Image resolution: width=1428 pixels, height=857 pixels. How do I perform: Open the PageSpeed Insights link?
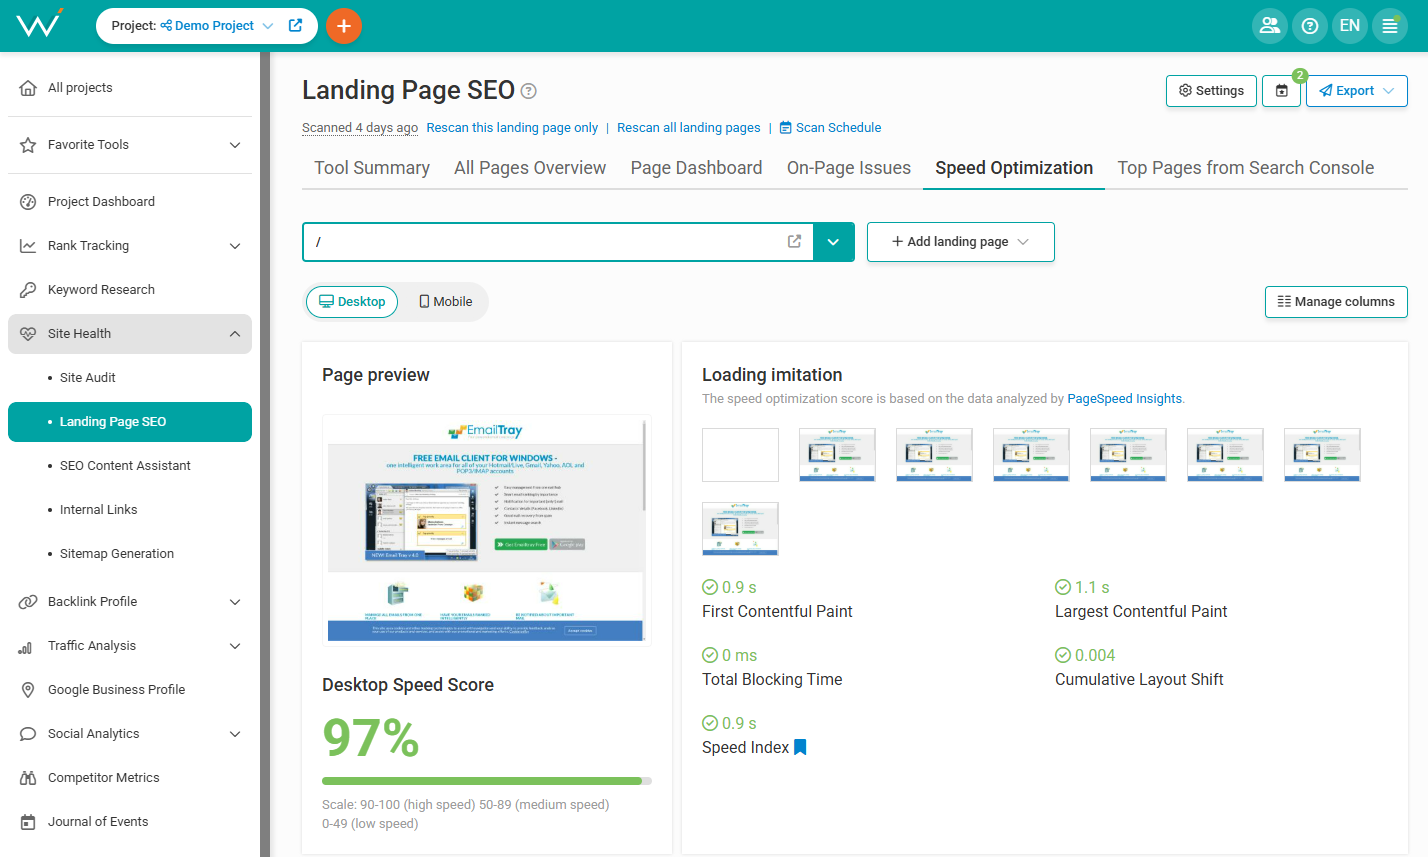point(1125,399)
